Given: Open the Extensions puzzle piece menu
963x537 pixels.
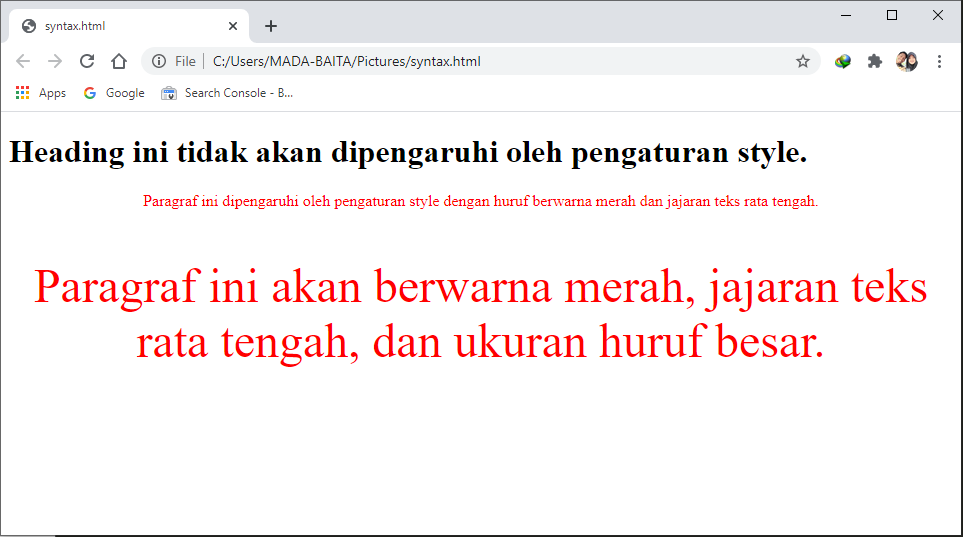Looking at the screenshot, I should coord(875,61).
